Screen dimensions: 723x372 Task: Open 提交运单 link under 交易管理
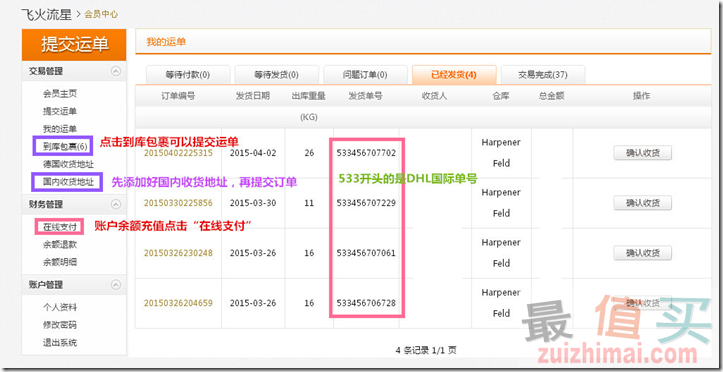tap(60, 111)
